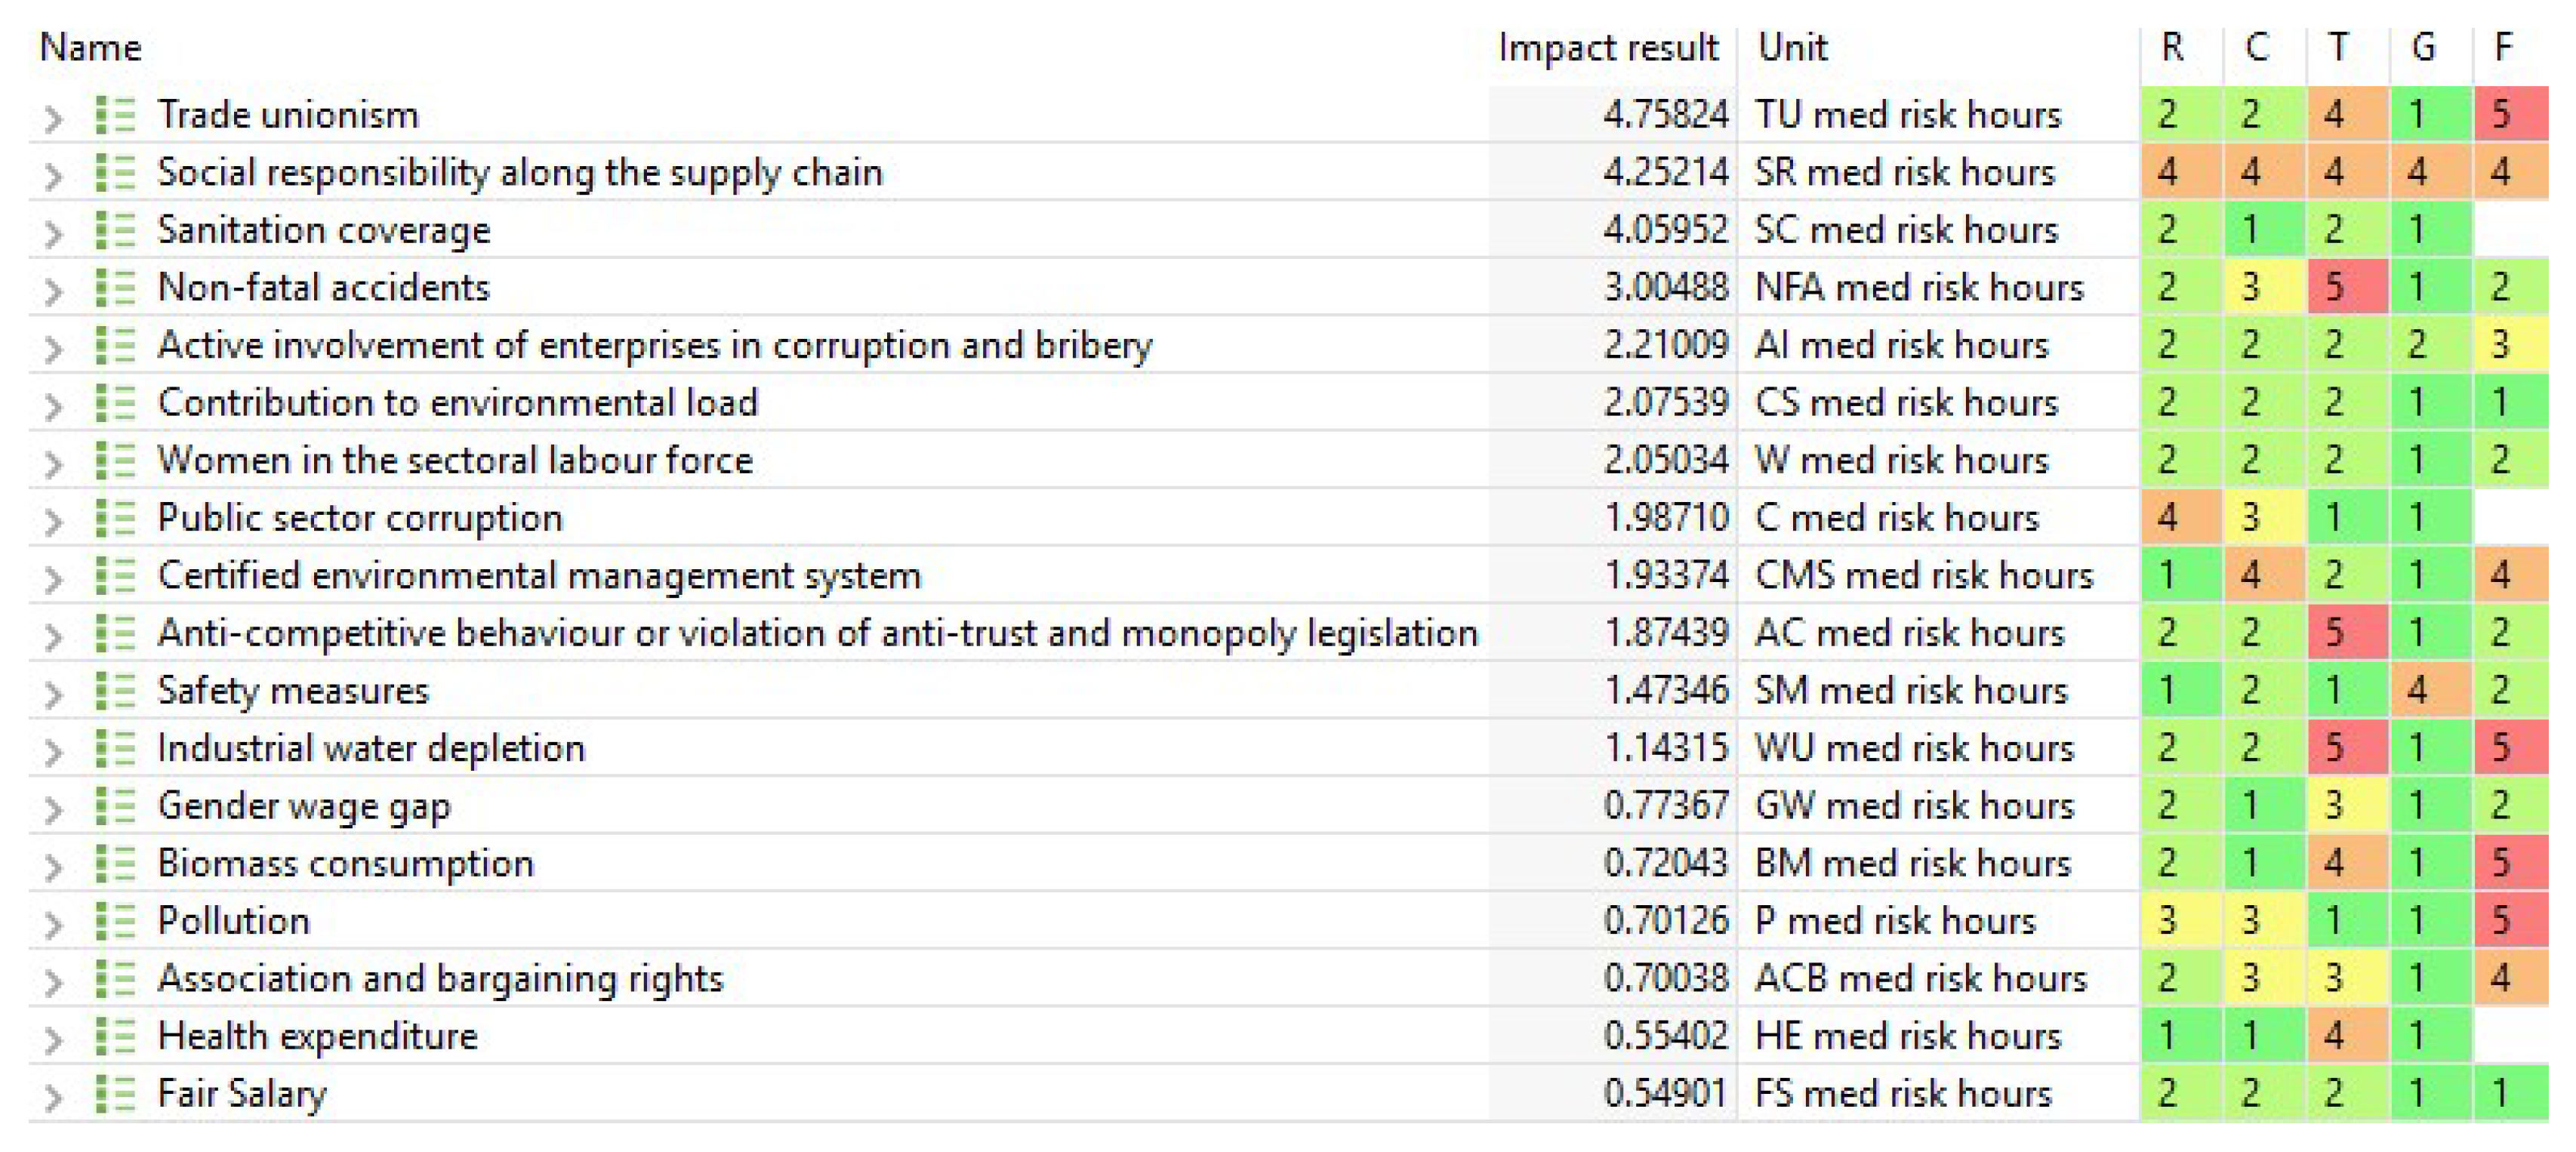Expand the Biomass consumption row
The height and width of the screenshot is (1152, 2576).
point(53,866)
